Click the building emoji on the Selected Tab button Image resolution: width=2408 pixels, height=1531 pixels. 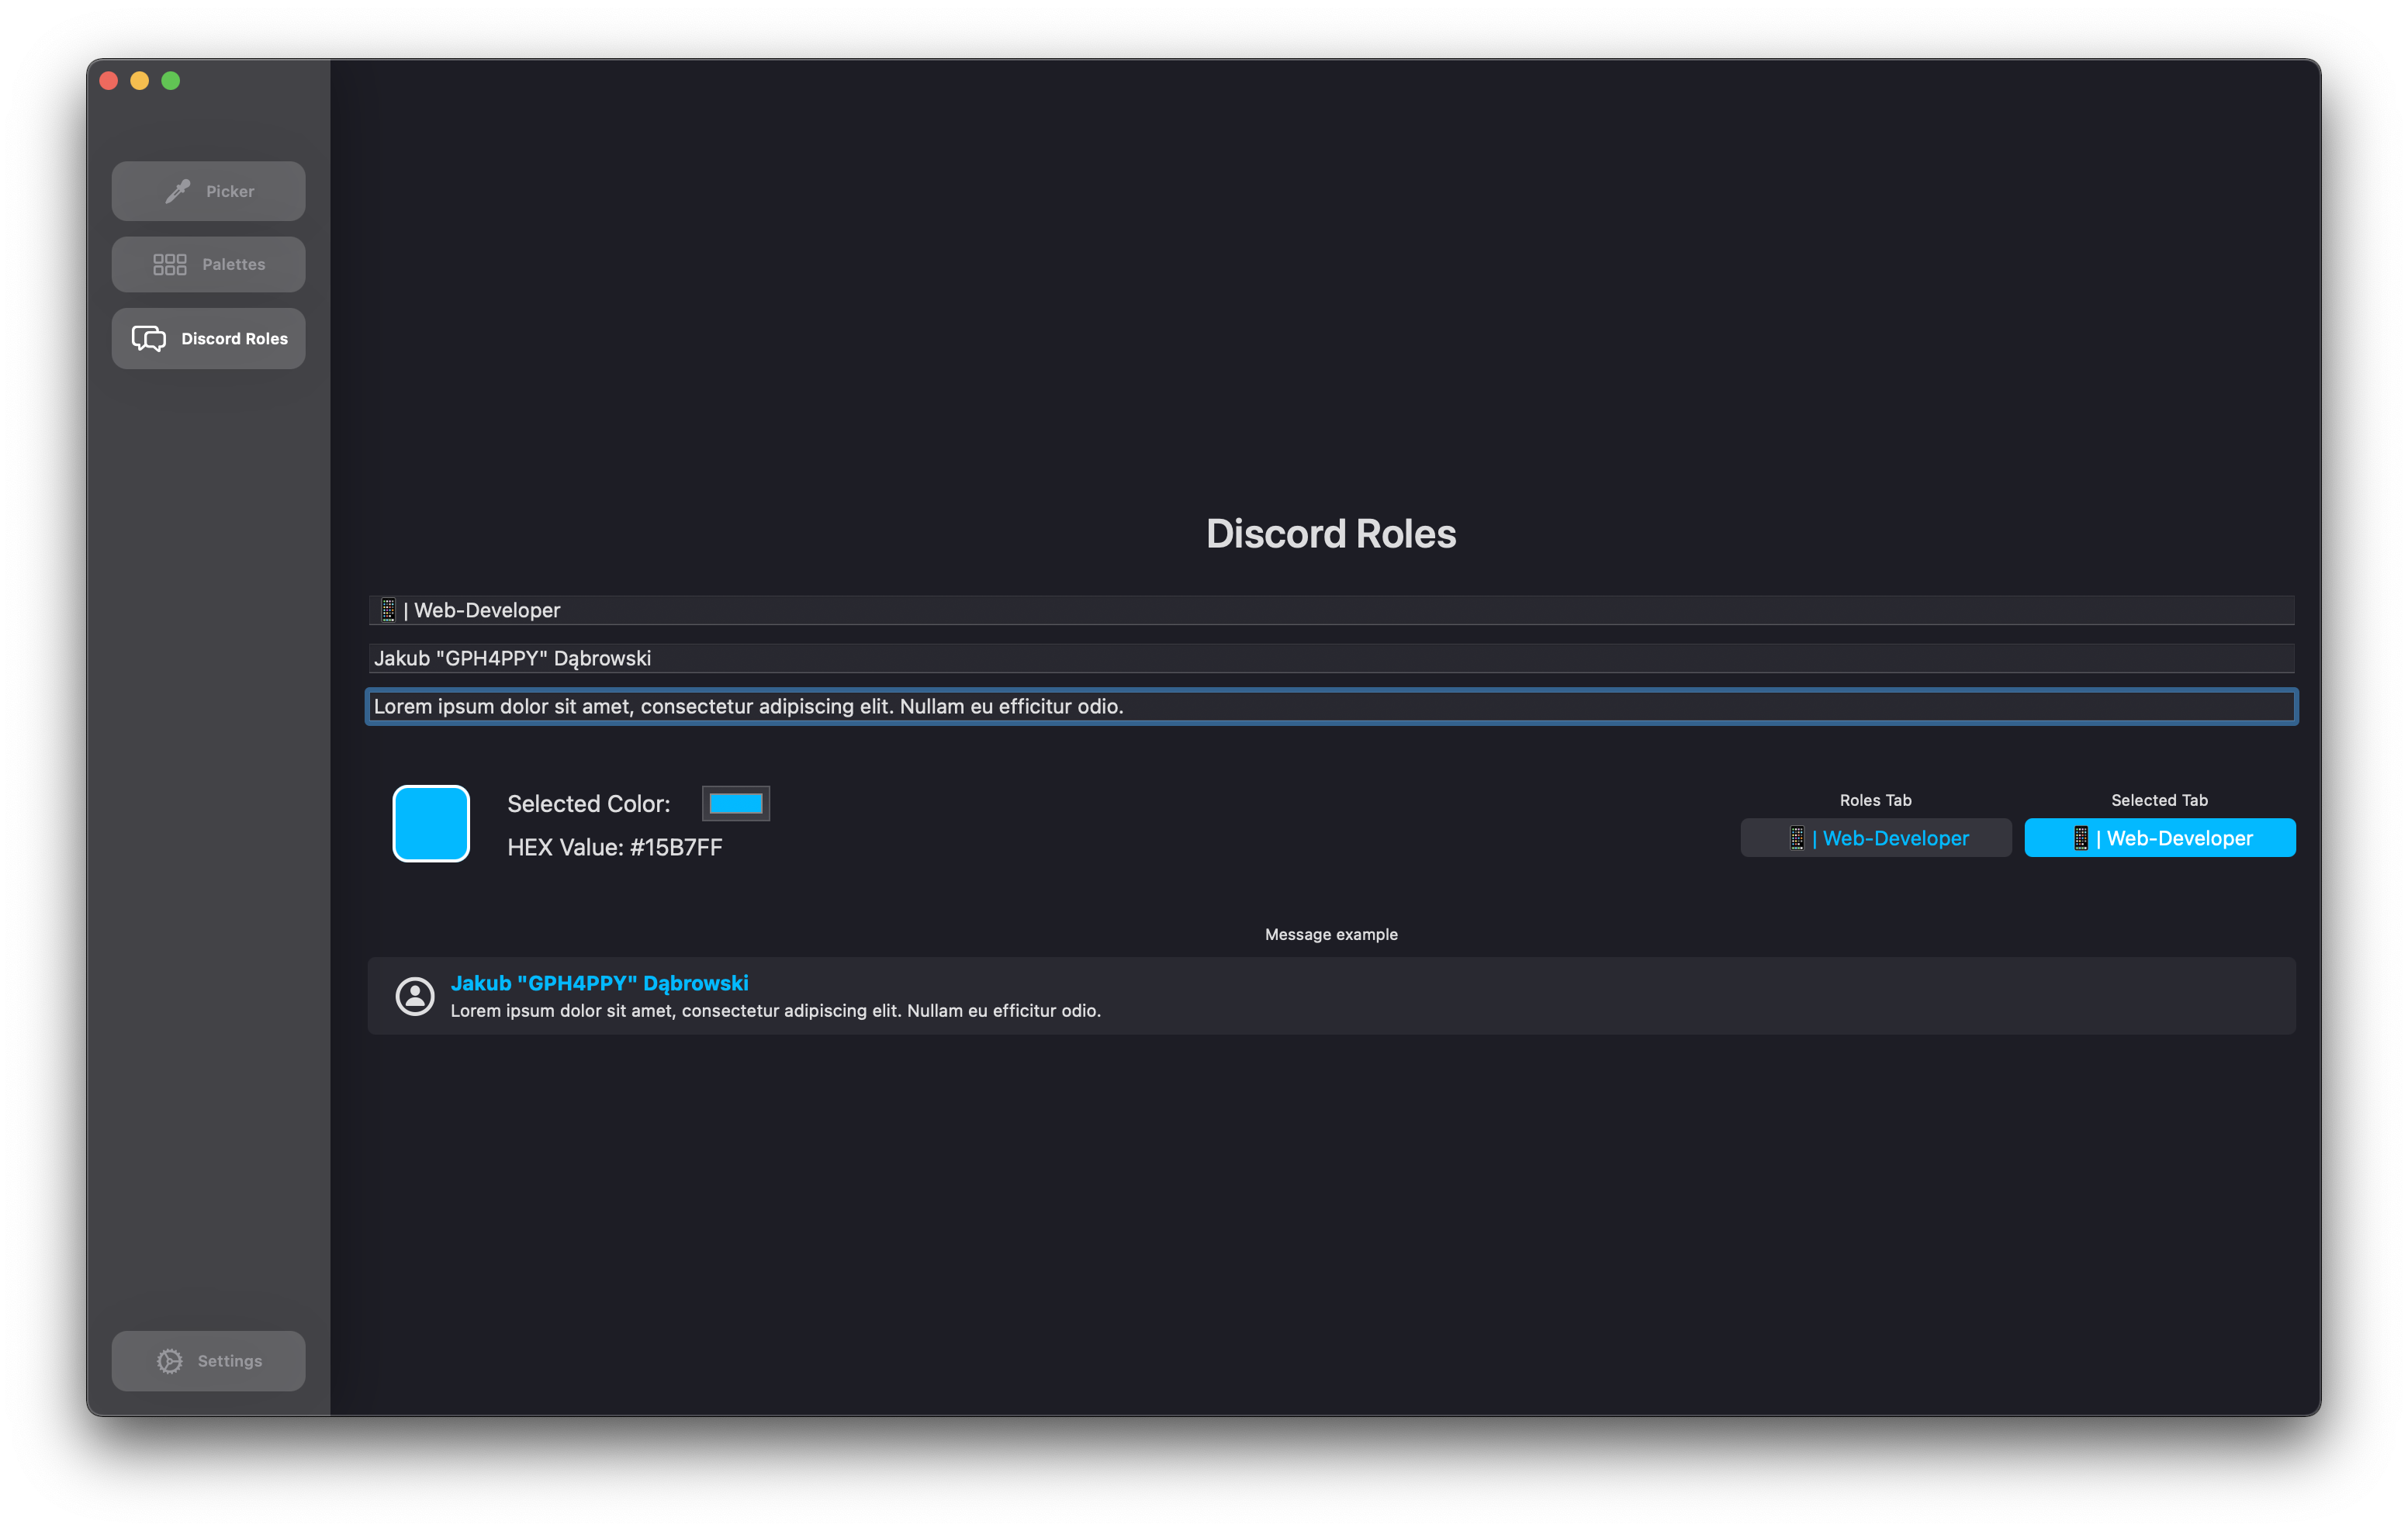(2083, 838)
